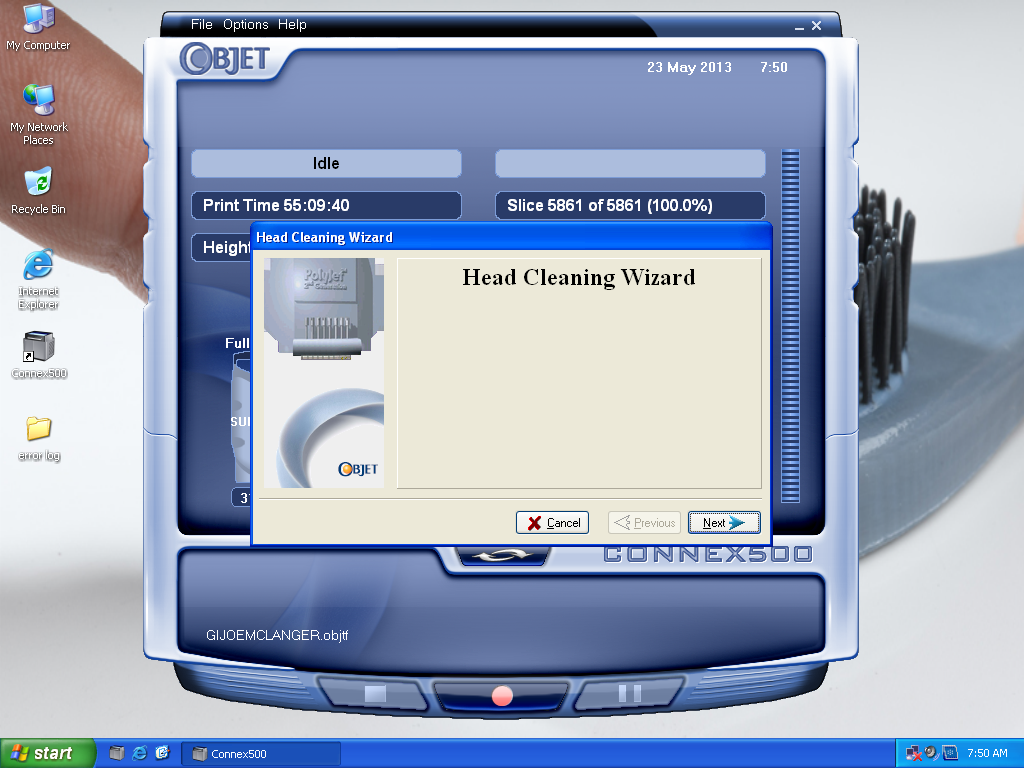
Task: Close the Objet application window
Action: pyautogui.click(x=816, y=25)
